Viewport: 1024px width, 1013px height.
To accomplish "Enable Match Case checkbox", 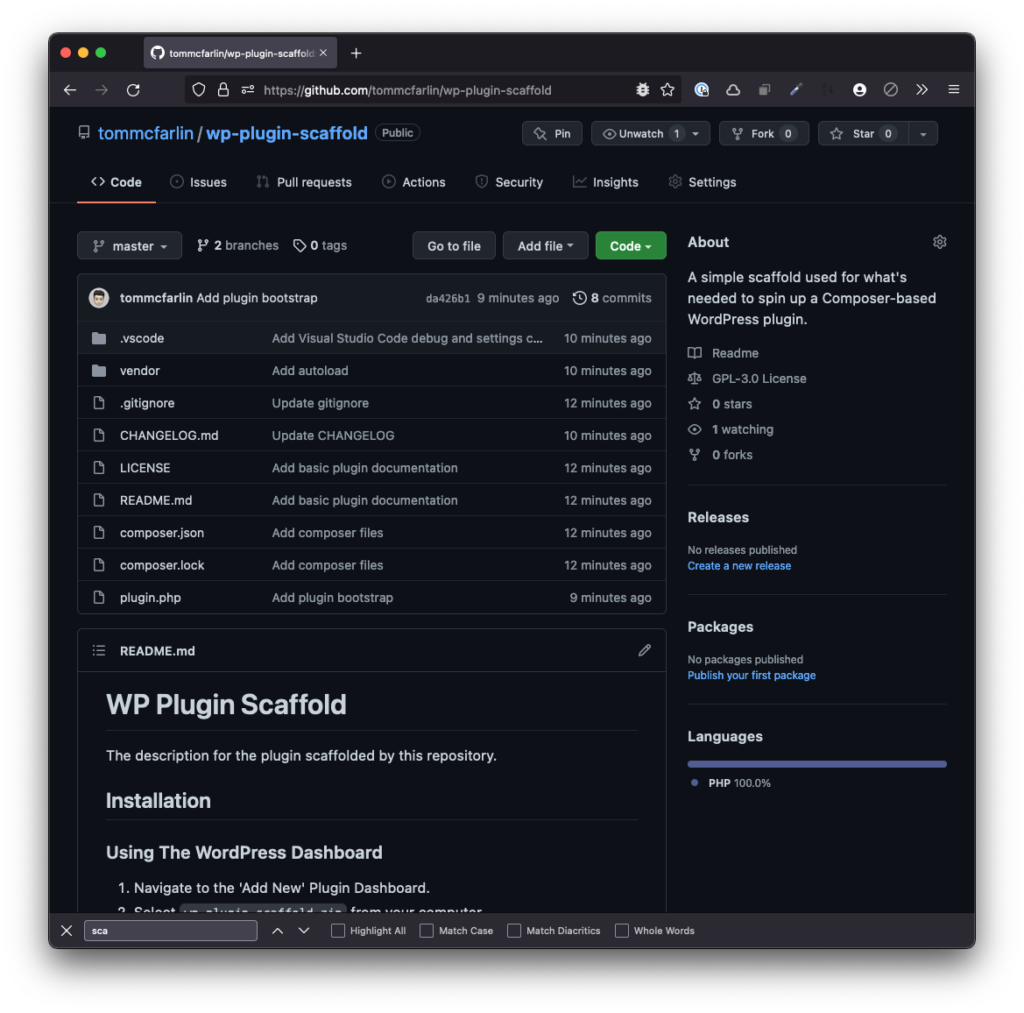I will click(426, 931).
